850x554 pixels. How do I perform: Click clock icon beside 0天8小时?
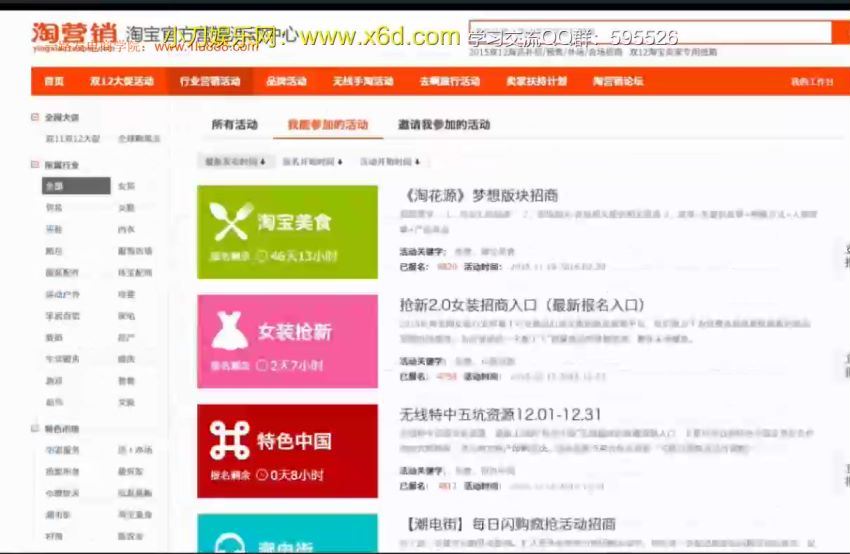pos(262,475)
